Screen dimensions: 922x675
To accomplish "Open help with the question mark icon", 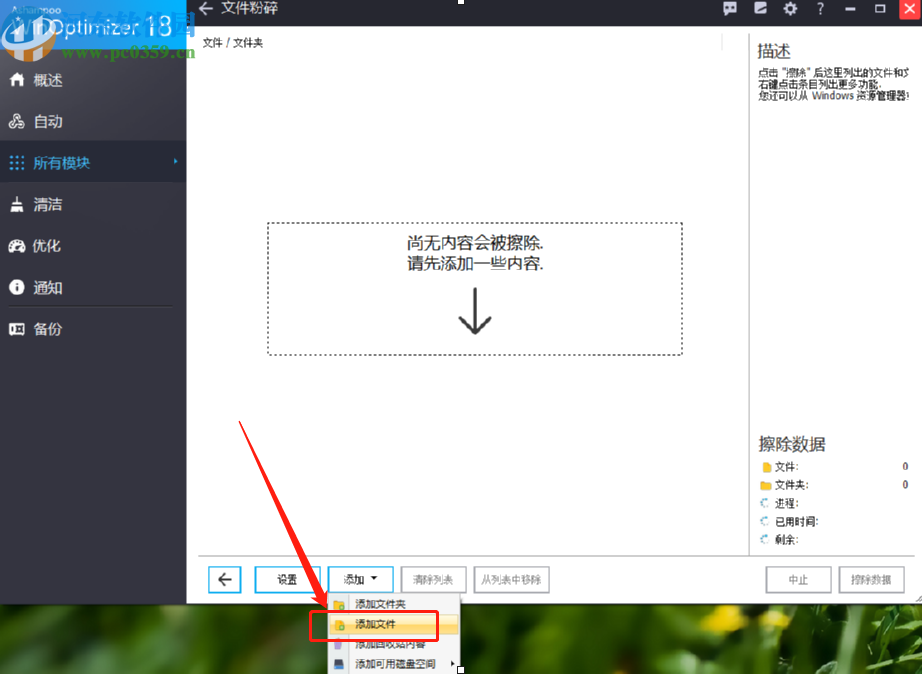I will [x=820, y=8].
